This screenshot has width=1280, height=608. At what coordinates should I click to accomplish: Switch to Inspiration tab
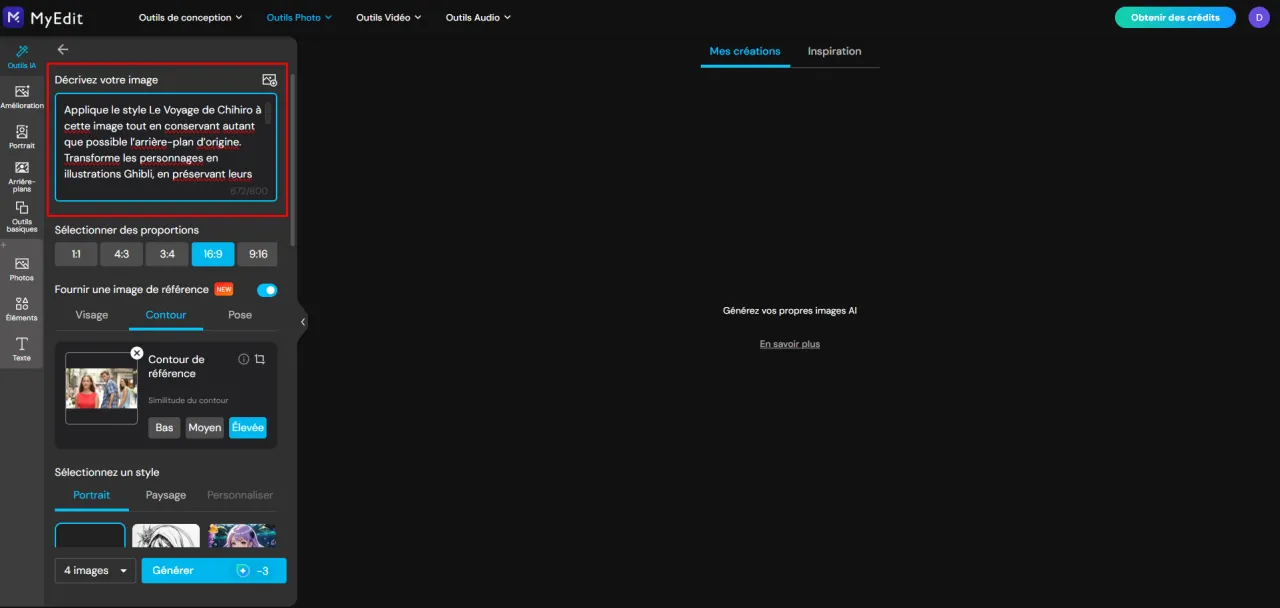pos(834,52)
